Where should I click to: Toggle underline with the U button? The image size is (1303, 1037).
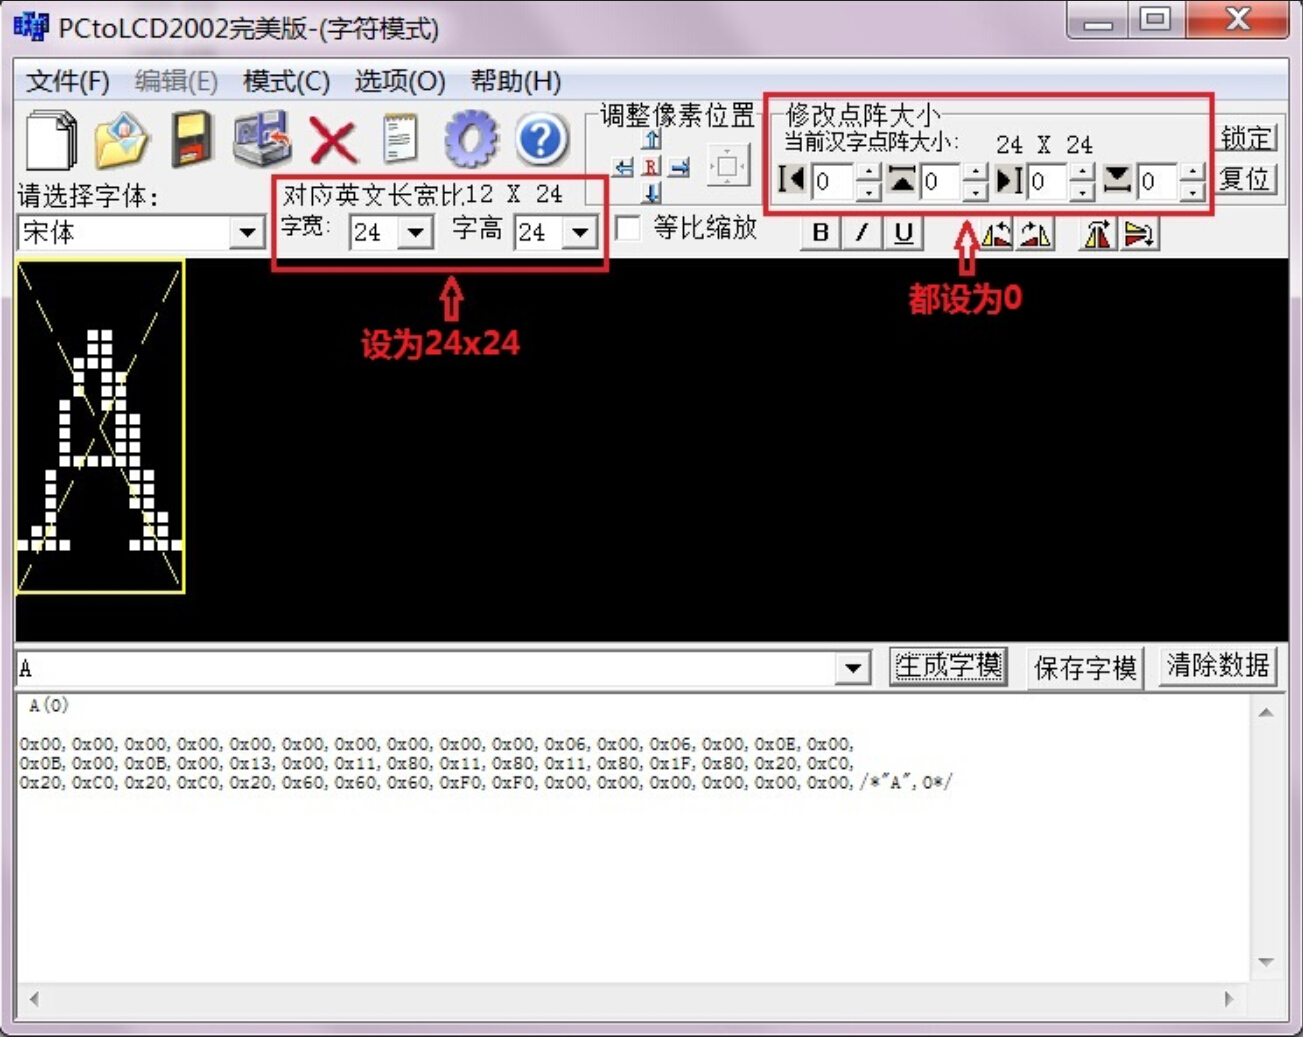[x=903, y=233]
